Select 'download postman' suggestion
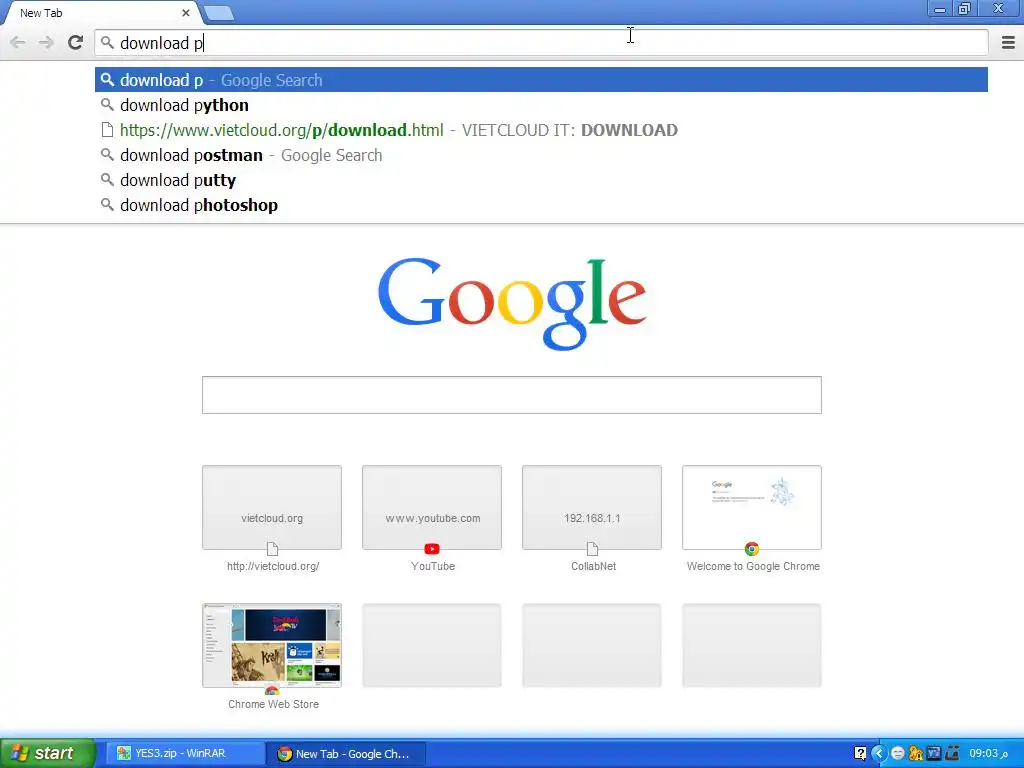 [541, 155]
